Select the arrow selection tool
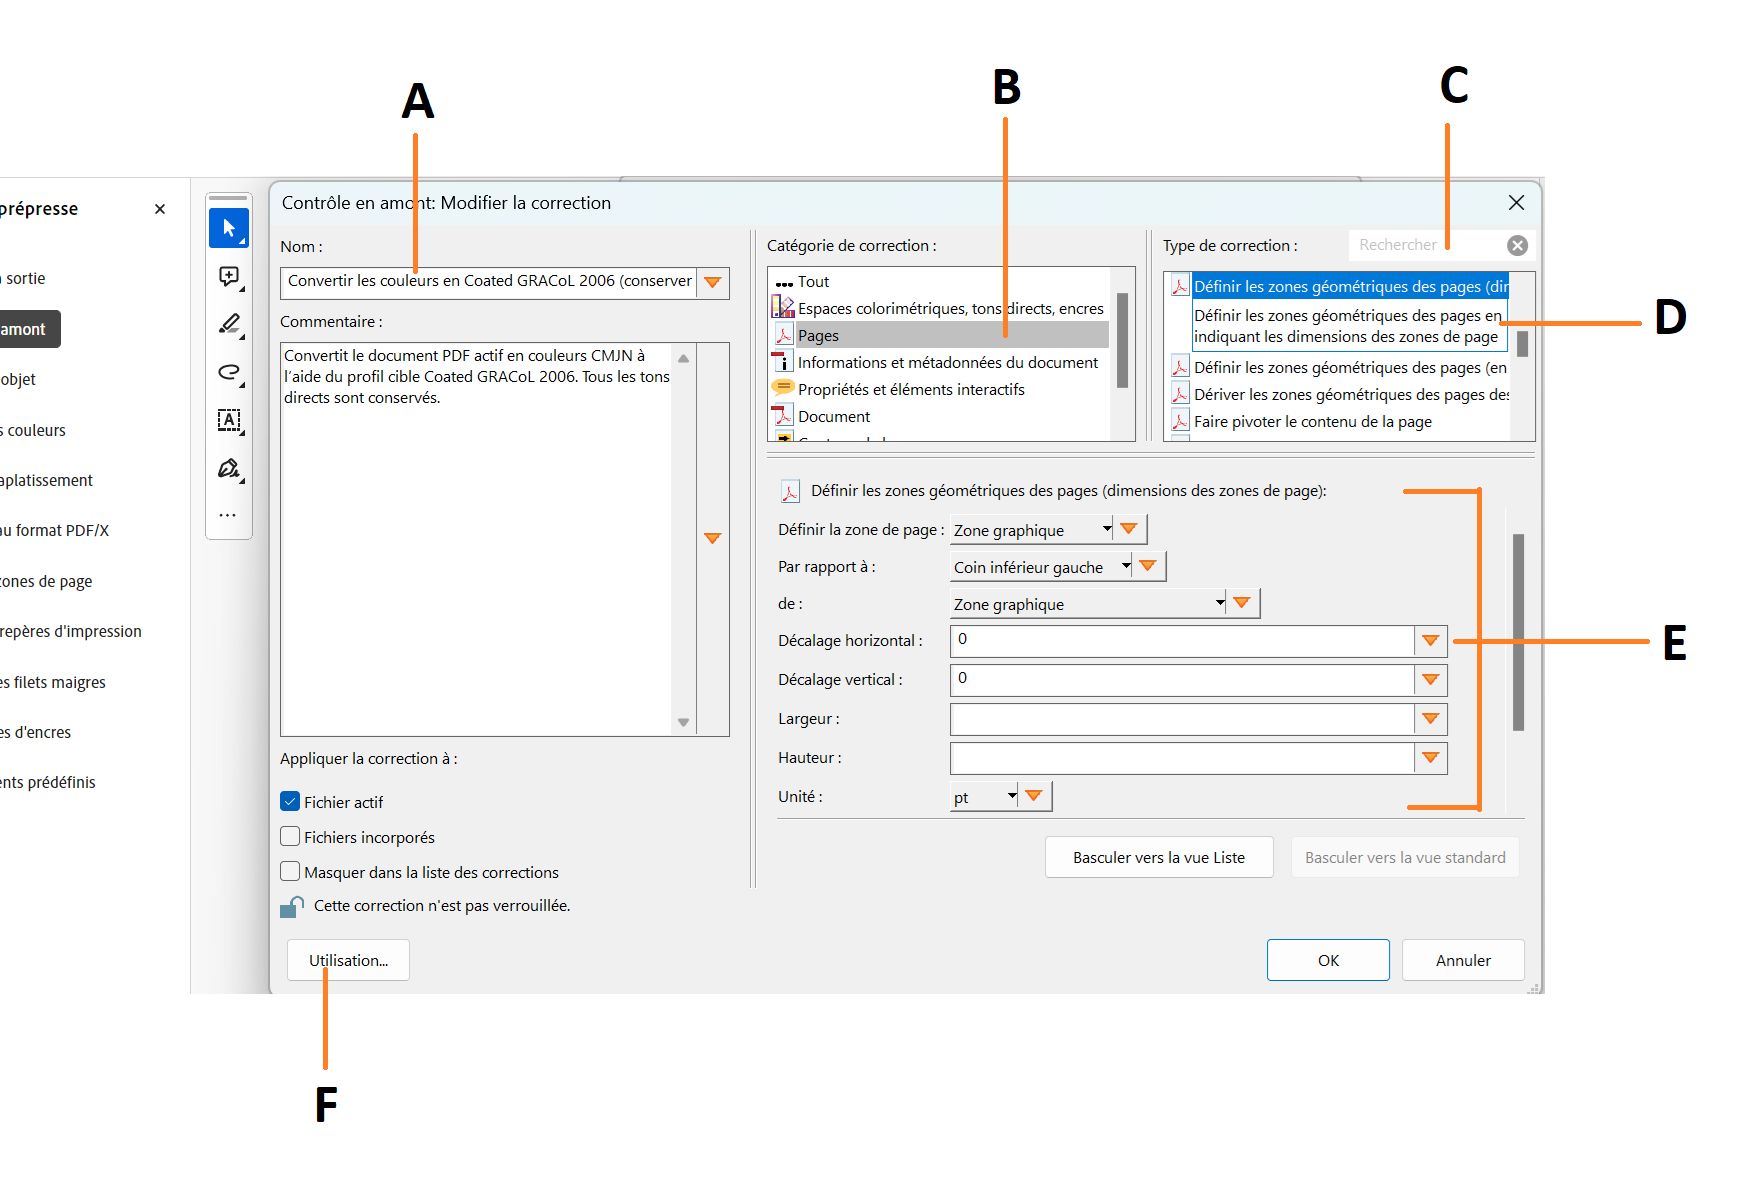Screen dimensions: 1764x1184 (x=228, y=228)
